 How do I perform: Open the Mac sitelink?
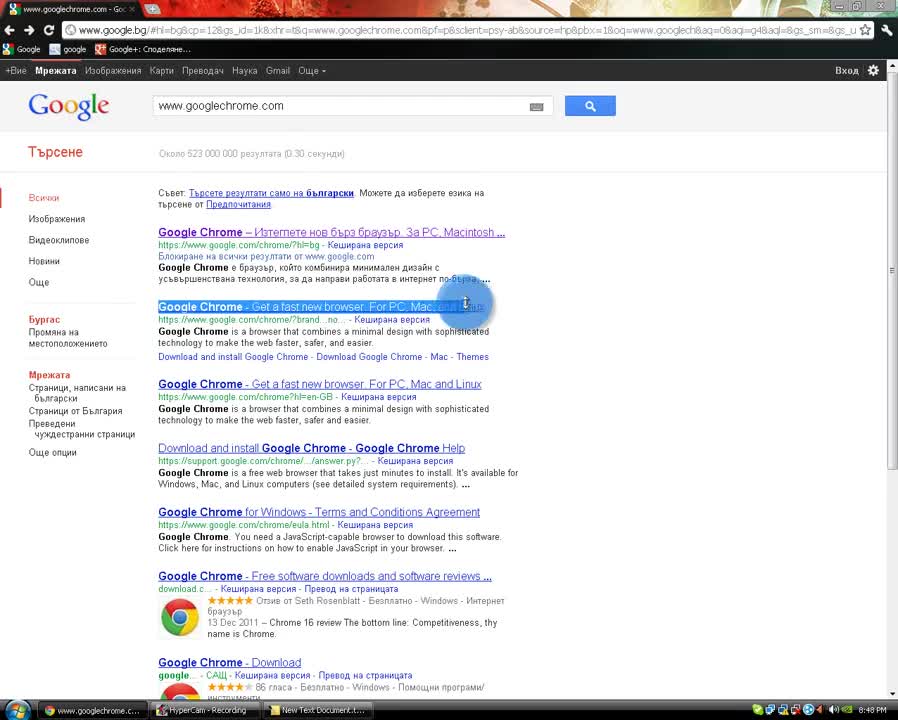point(439,357)
